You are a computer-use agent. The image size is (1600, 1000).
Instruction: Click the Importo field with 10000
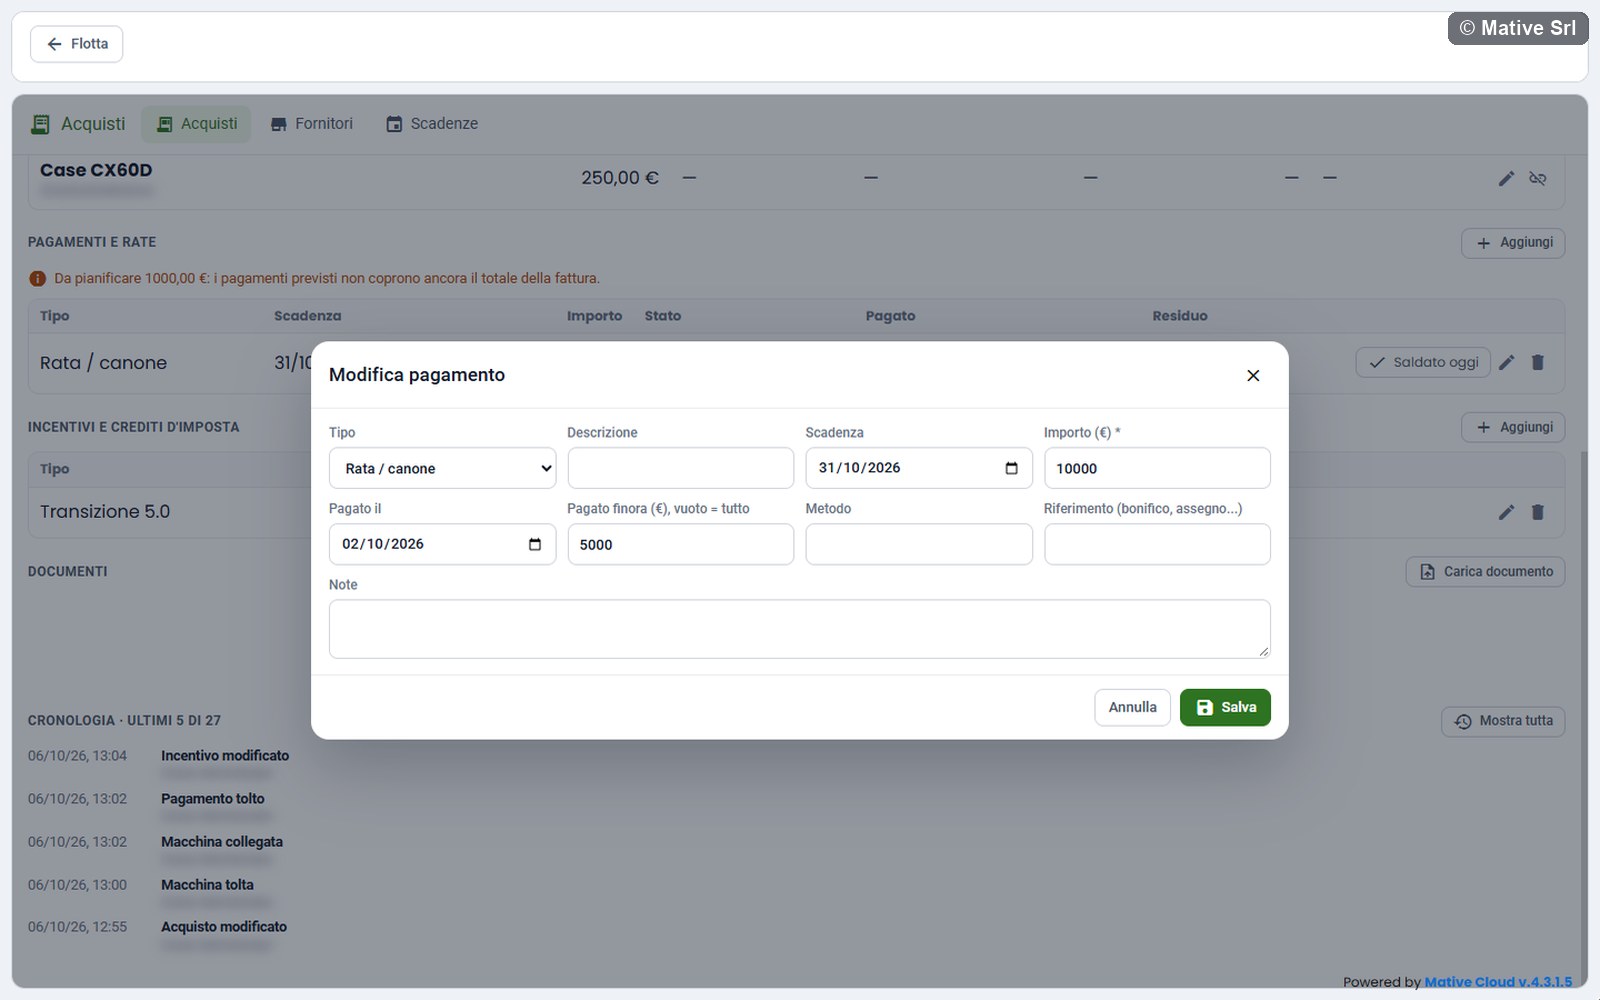1157,468
